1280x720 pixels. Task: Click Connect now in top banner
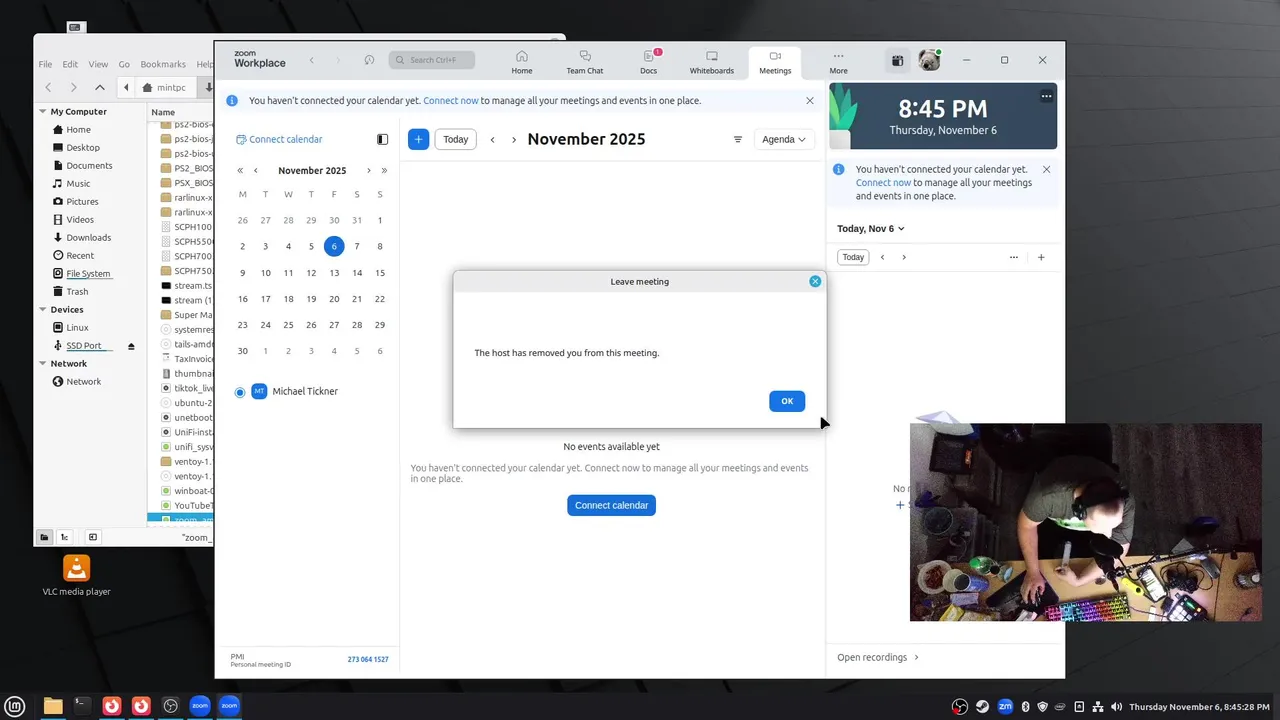tap(451, 100)
